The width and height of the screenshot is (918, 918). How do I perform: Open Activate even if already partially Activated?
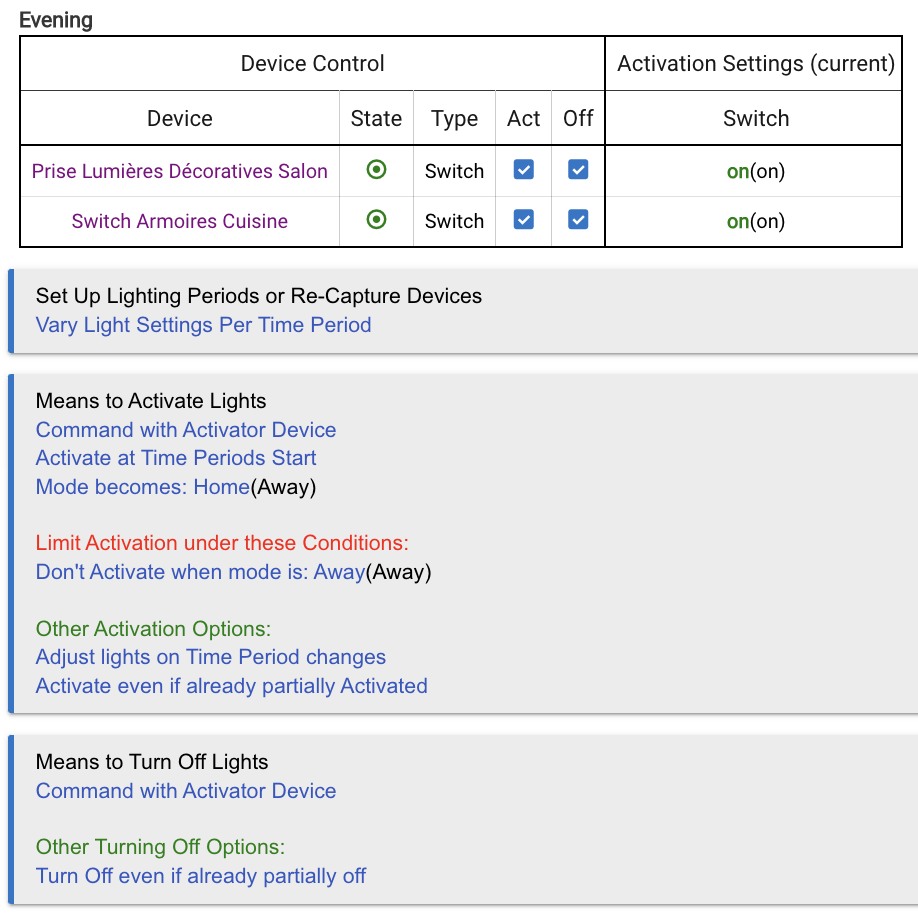tap(231, 686)
